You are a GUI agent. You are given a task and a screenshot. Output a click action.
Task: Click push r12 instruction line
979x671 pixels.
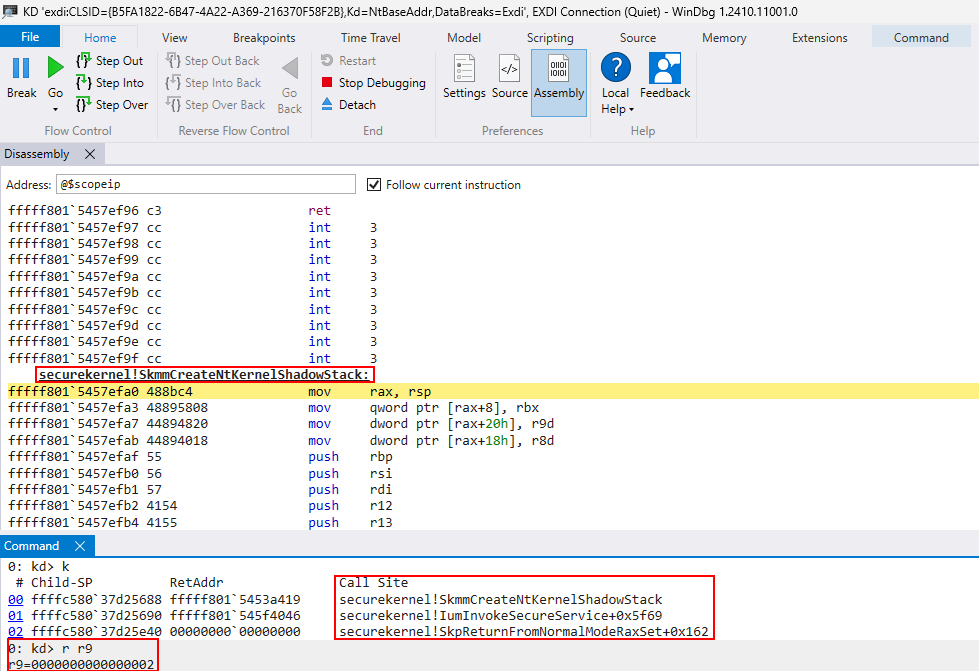click(200, 506)
